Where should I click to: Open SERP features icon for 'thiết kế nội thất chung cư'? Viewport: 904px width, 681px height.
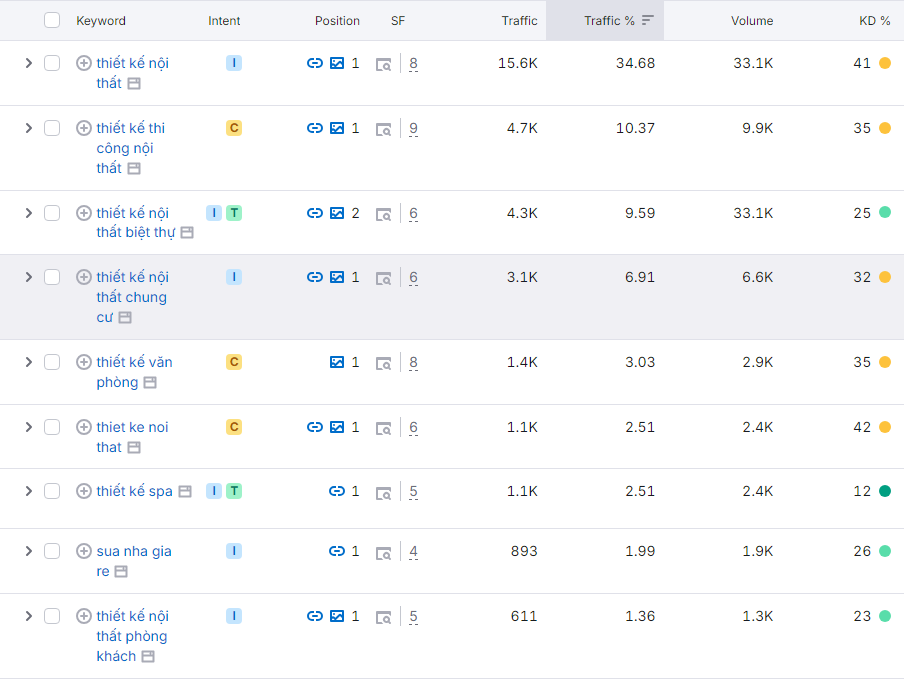click(x=384, y=278)
